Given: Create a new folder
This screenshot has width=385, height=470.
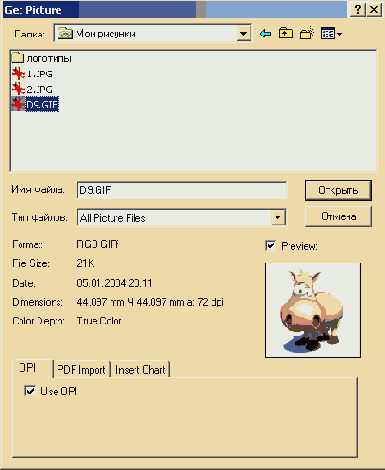Looking at the screenshot, I should tap(307, 33).
